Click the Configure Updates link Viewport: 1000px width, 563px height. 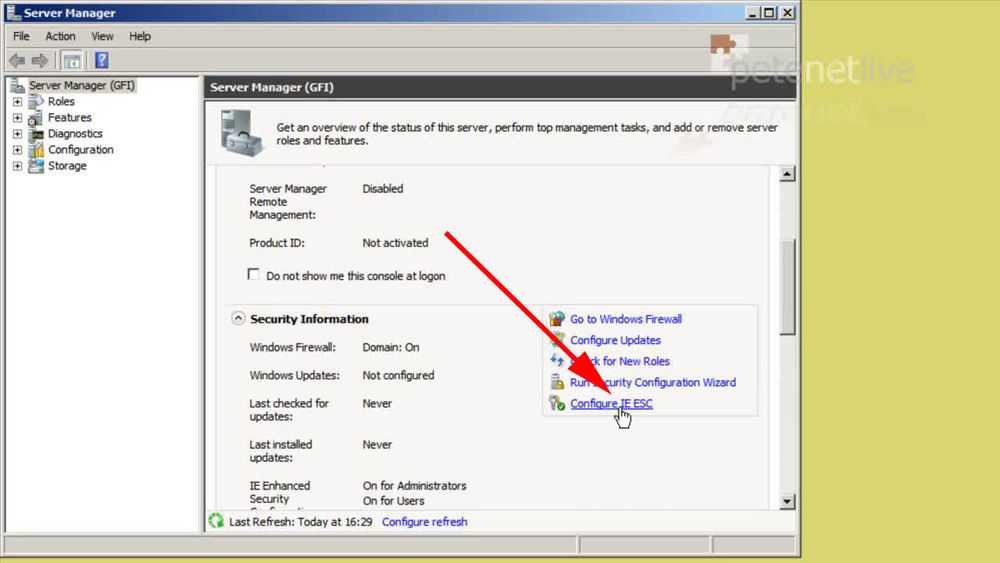[615, 340]
